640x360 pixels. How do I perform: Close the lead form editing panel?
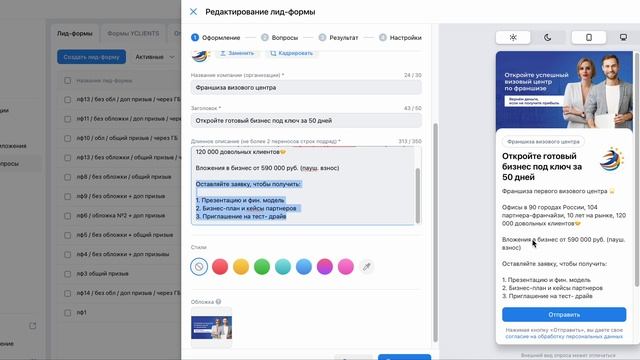click(193, 12)
